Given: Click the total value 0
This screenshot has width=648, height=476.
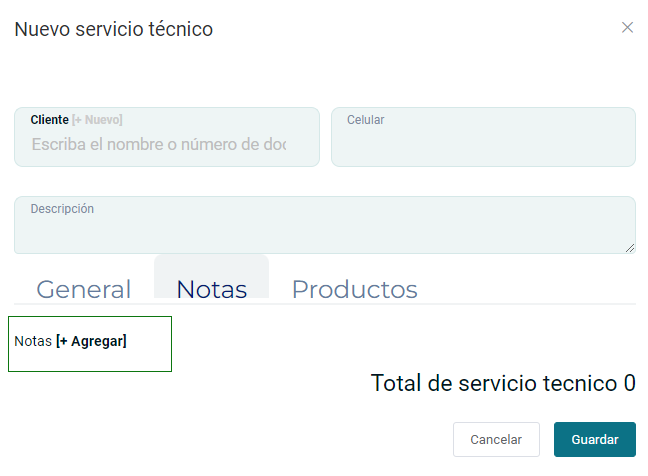Looking at the screenshot, I should click(x=630, y=383).
